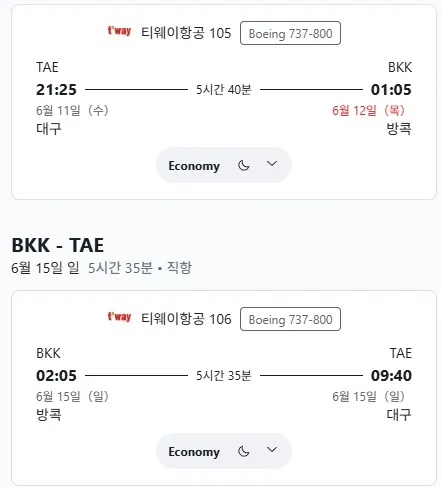Click the 09:40 arrival time in 대구
Viewport: 441px width, 487px height.
(391, 376)
